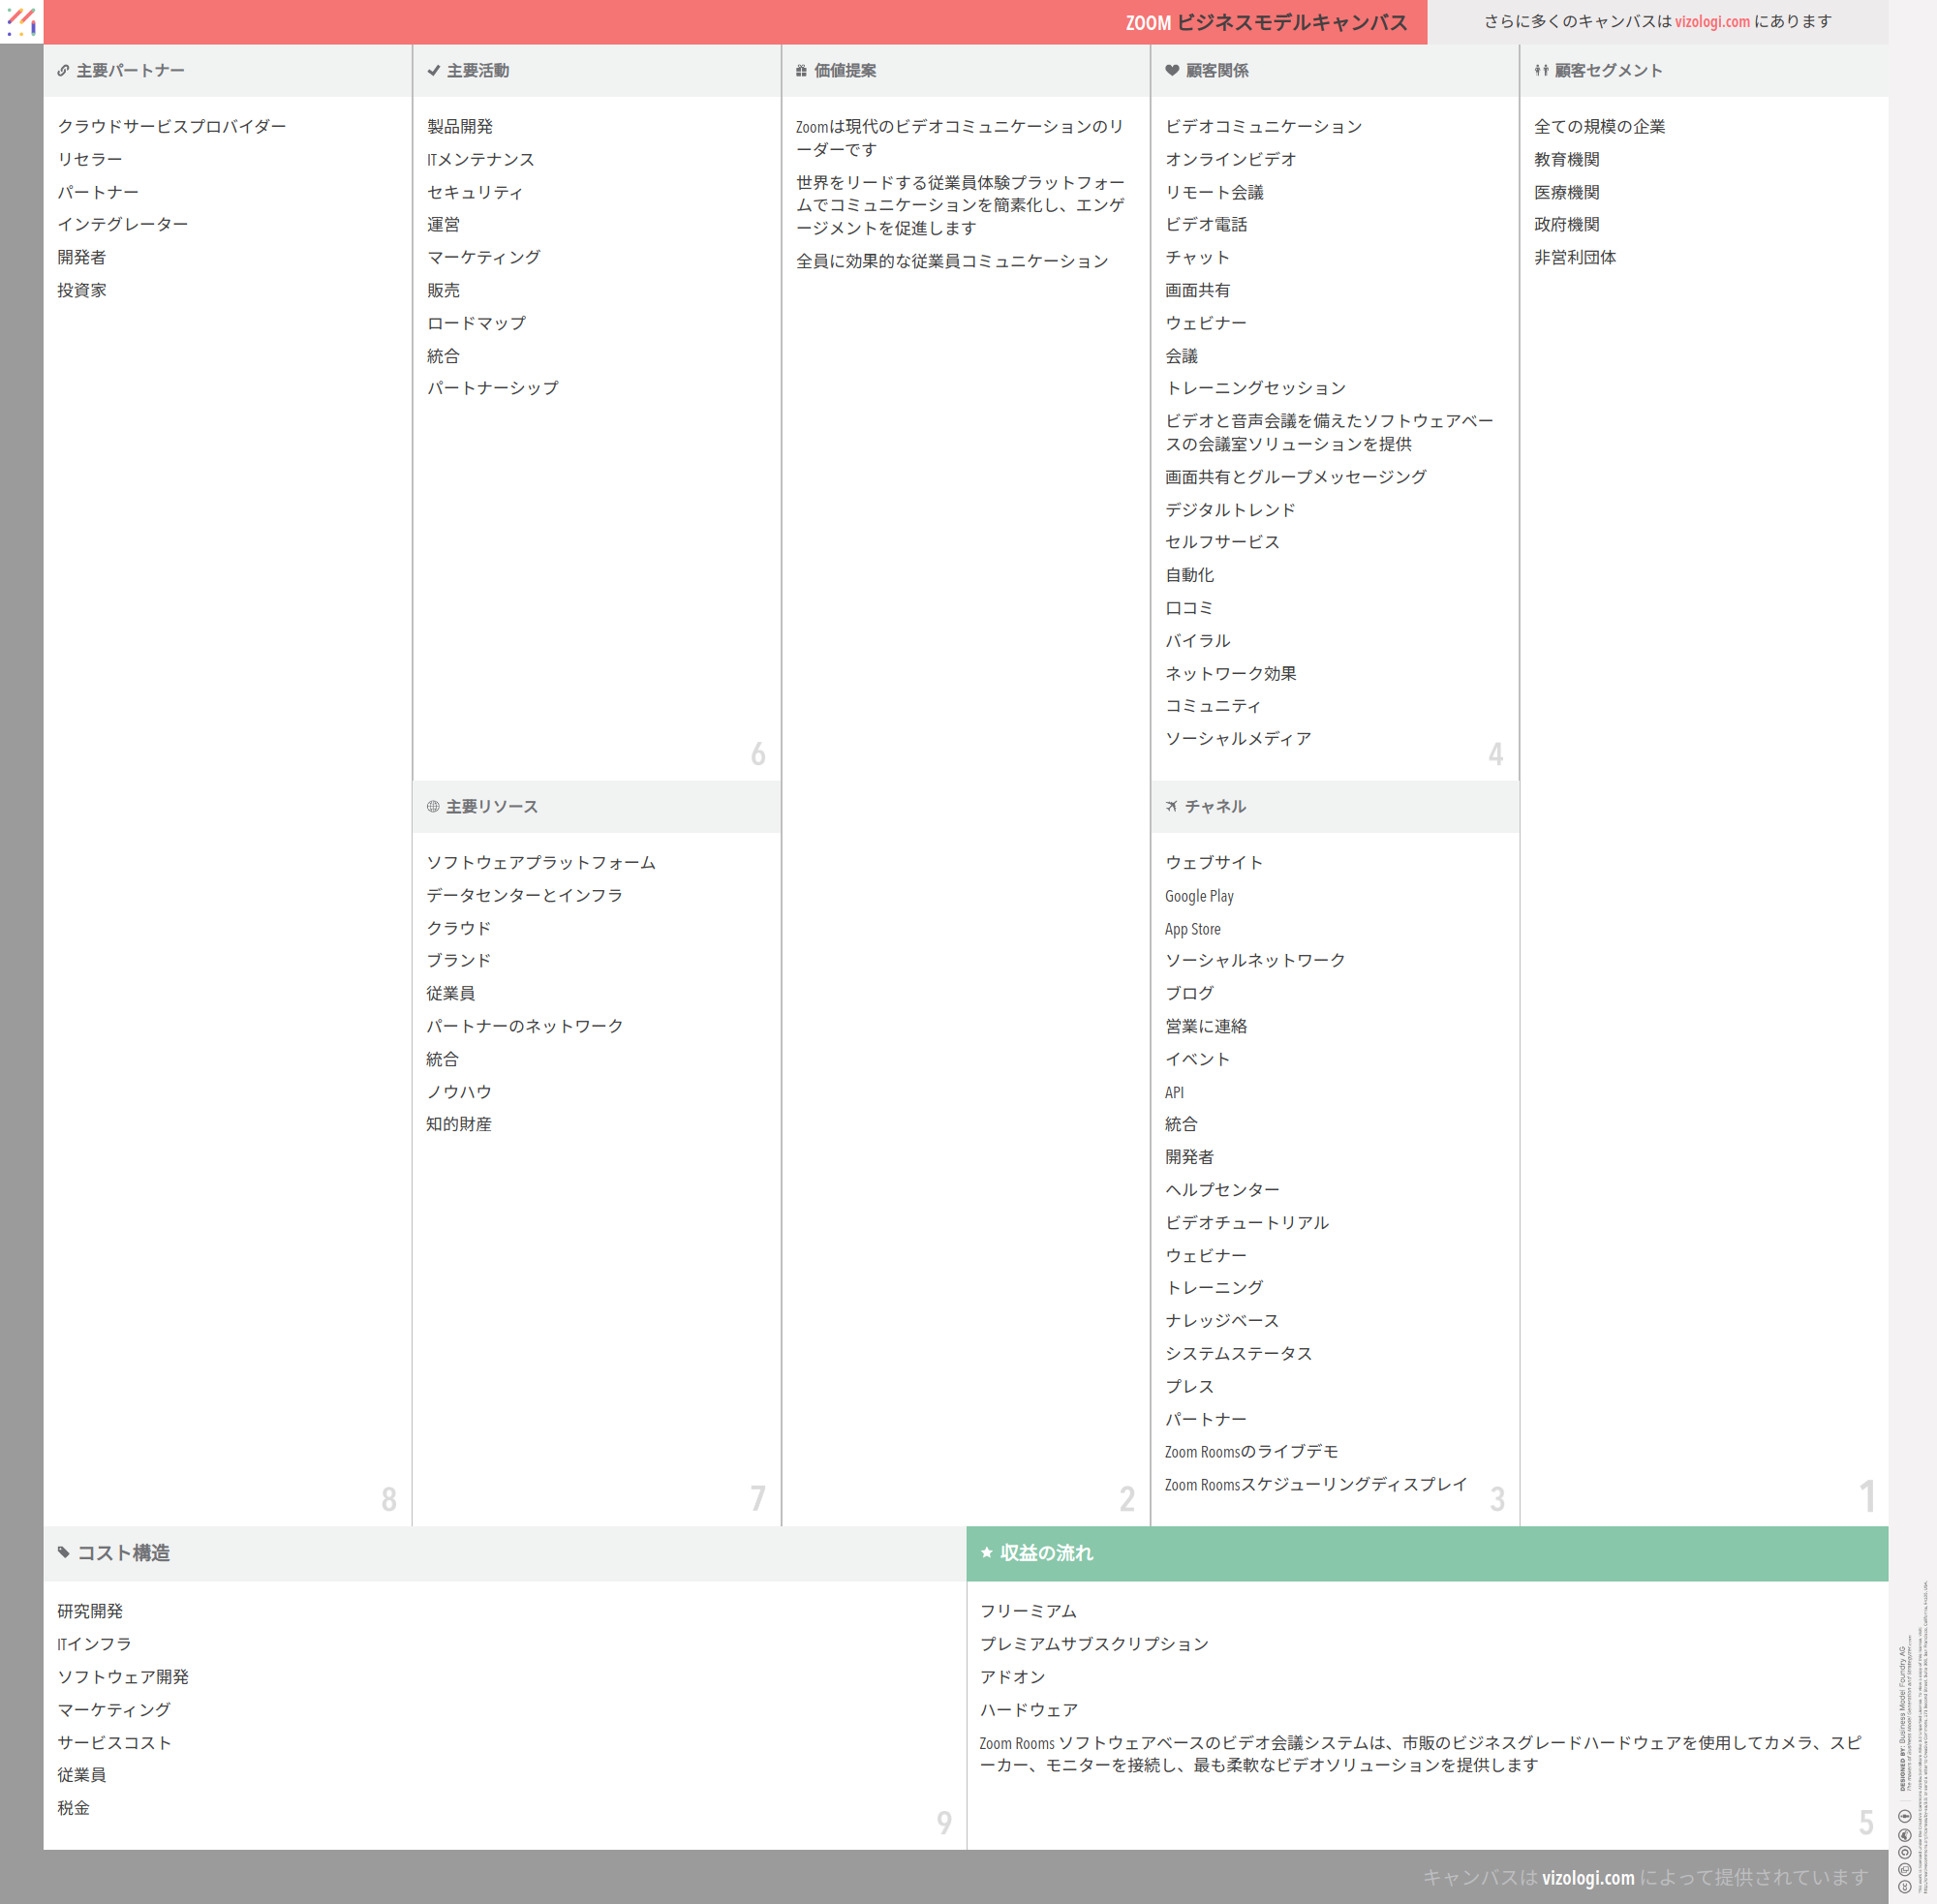Click the heart icon beside 顧客関係
1937x1904 pixels.
(x=1172, y=71)
